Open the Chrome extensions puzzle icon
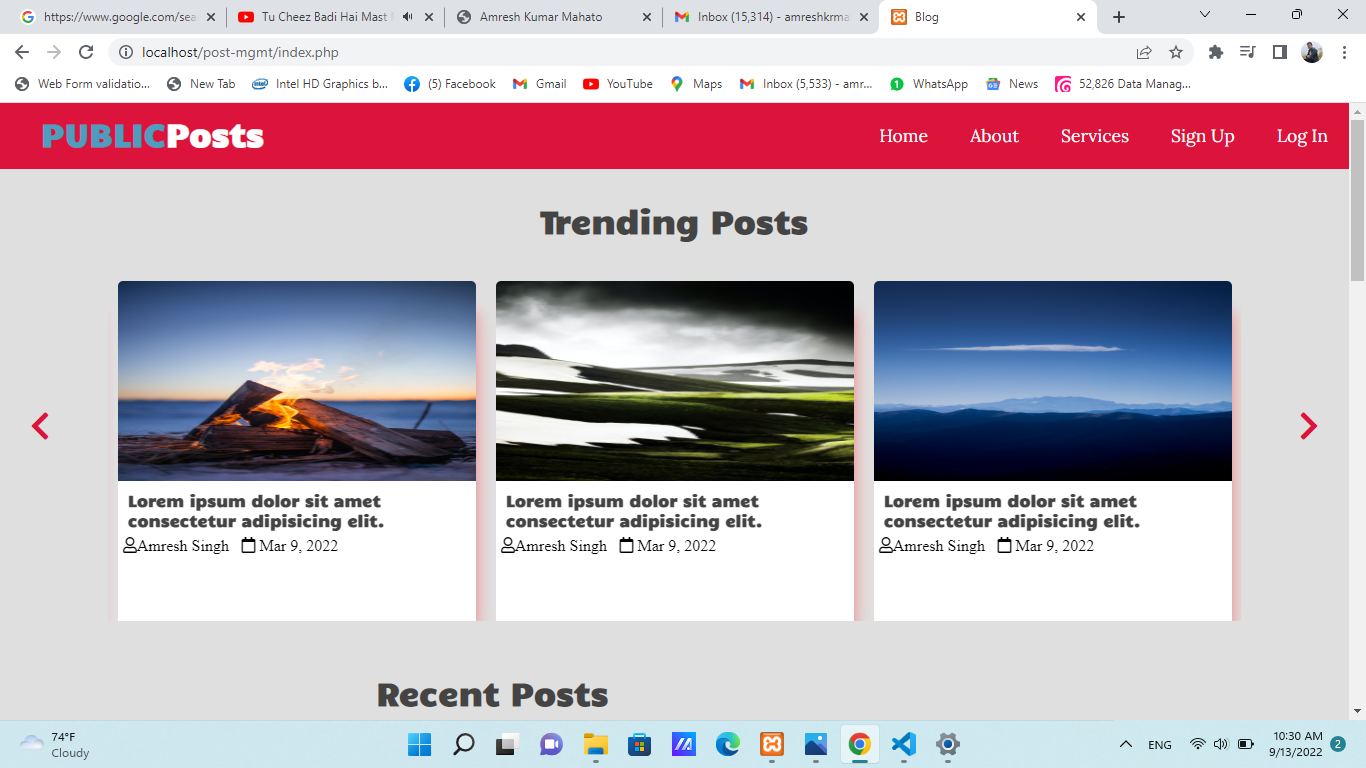 pos(1216,52)
